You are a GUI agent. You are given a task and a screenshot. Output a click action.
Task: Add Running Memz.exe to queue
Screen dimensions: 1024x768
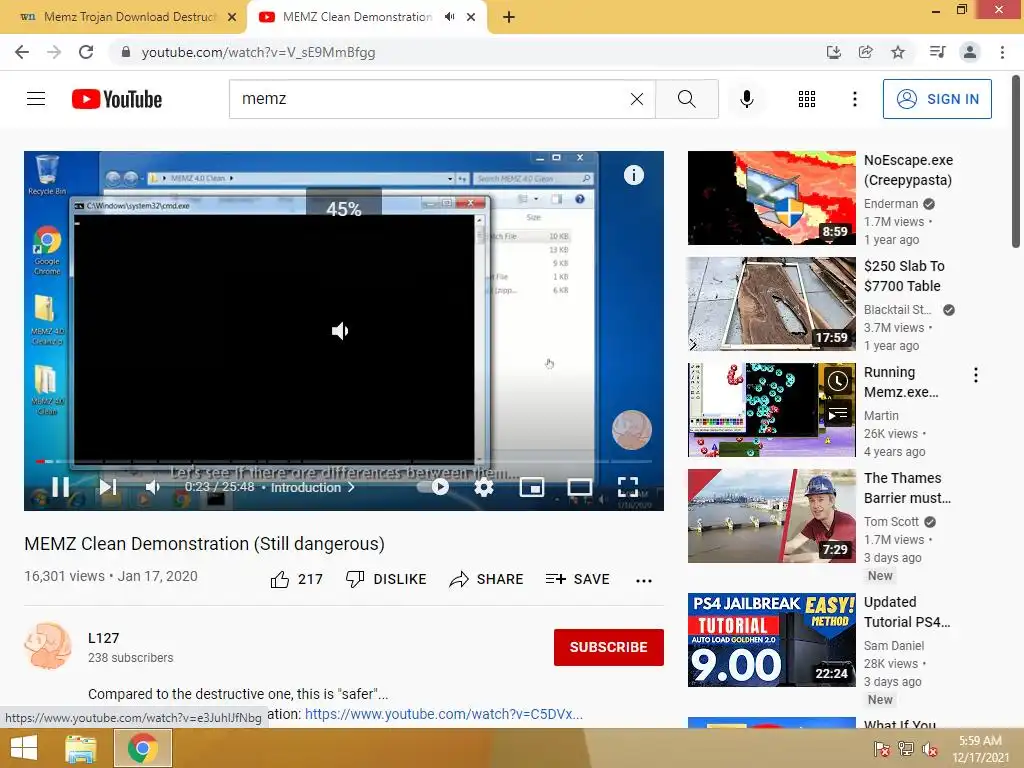point(838,414)
